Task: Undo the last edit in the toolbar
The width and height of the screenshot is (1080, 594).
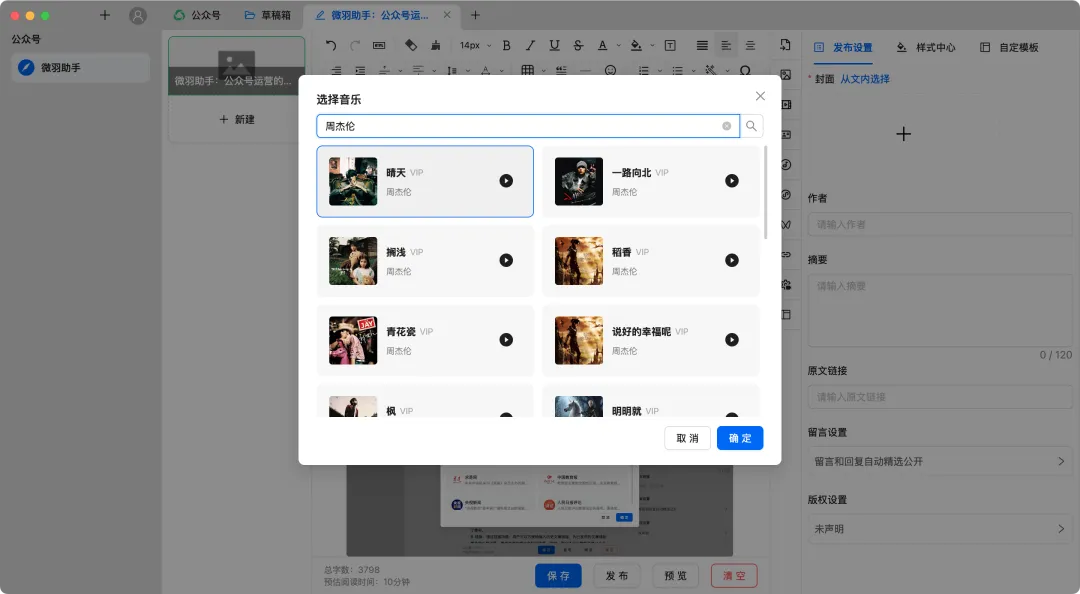Action: click(x=331, y=45)
